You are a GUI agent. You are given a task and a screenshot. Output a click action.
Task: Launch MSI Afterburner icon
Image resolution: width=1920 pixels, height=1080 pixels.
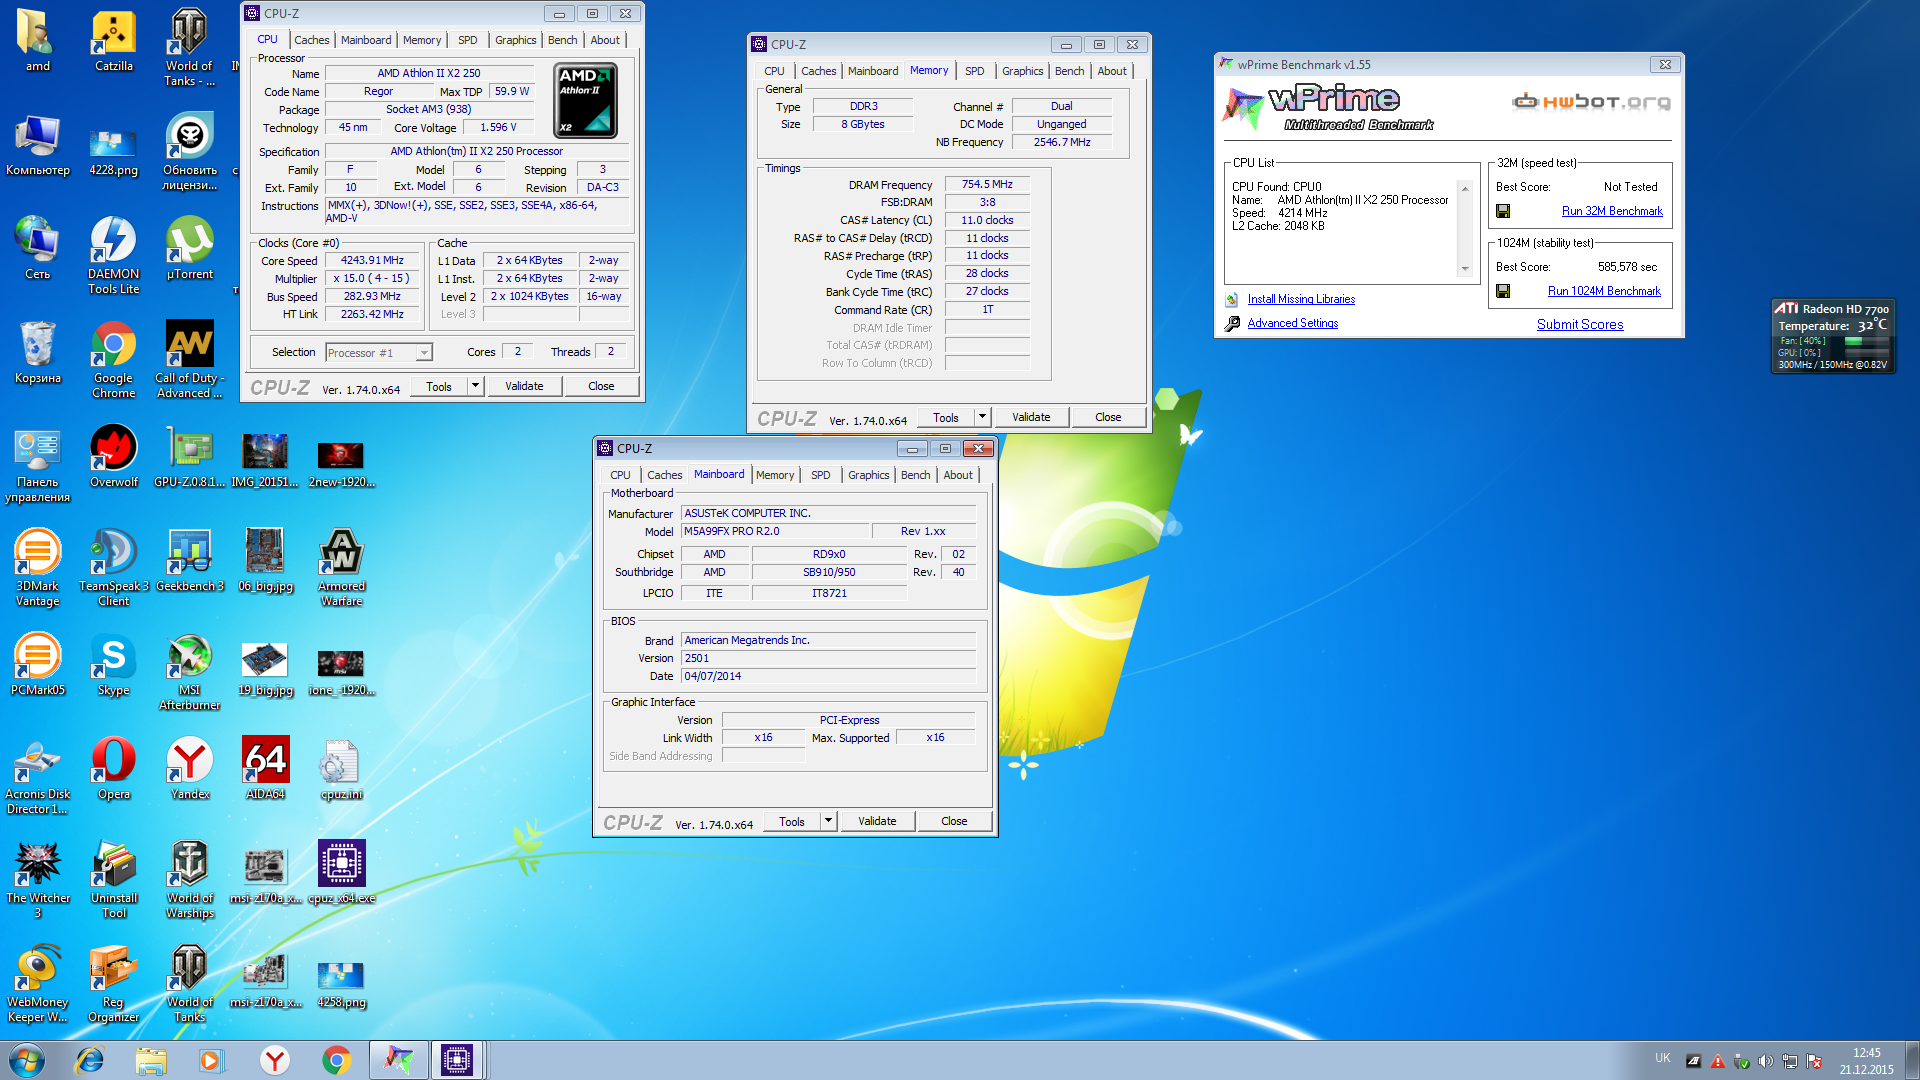190,672
